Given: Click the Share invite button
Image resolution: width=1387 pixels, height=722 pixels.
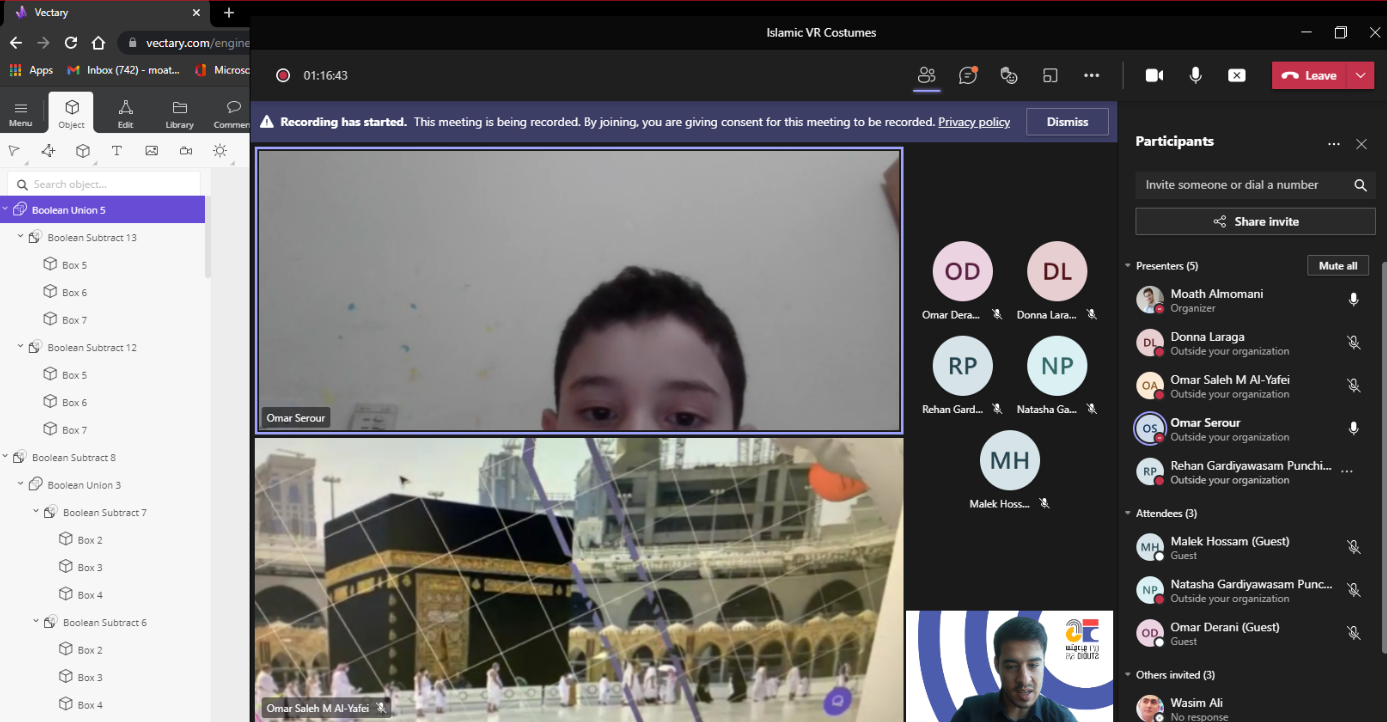Looking at the screenshot, I should click(x=1255, y=221).
